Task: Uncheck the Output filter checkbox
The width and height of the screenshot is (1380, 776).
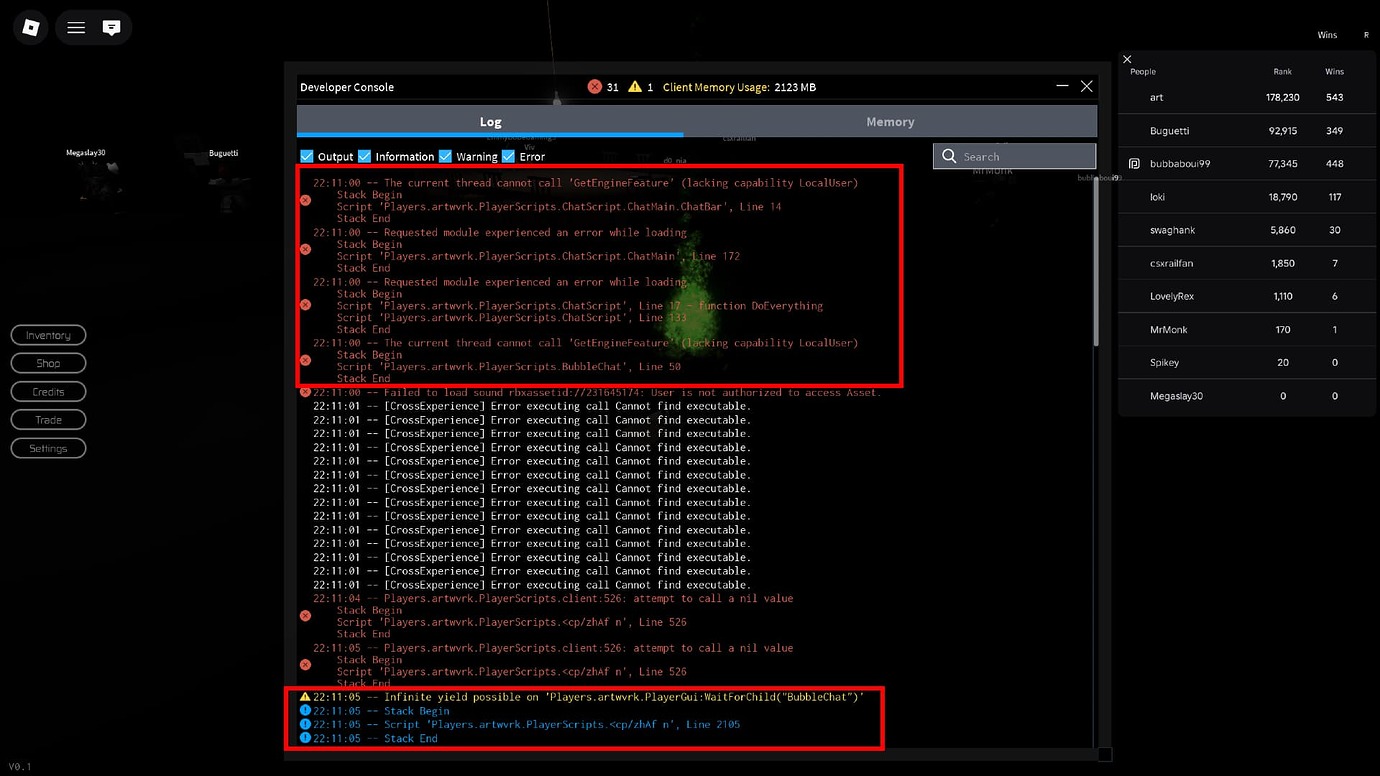Action: click(x=307, y=156)
